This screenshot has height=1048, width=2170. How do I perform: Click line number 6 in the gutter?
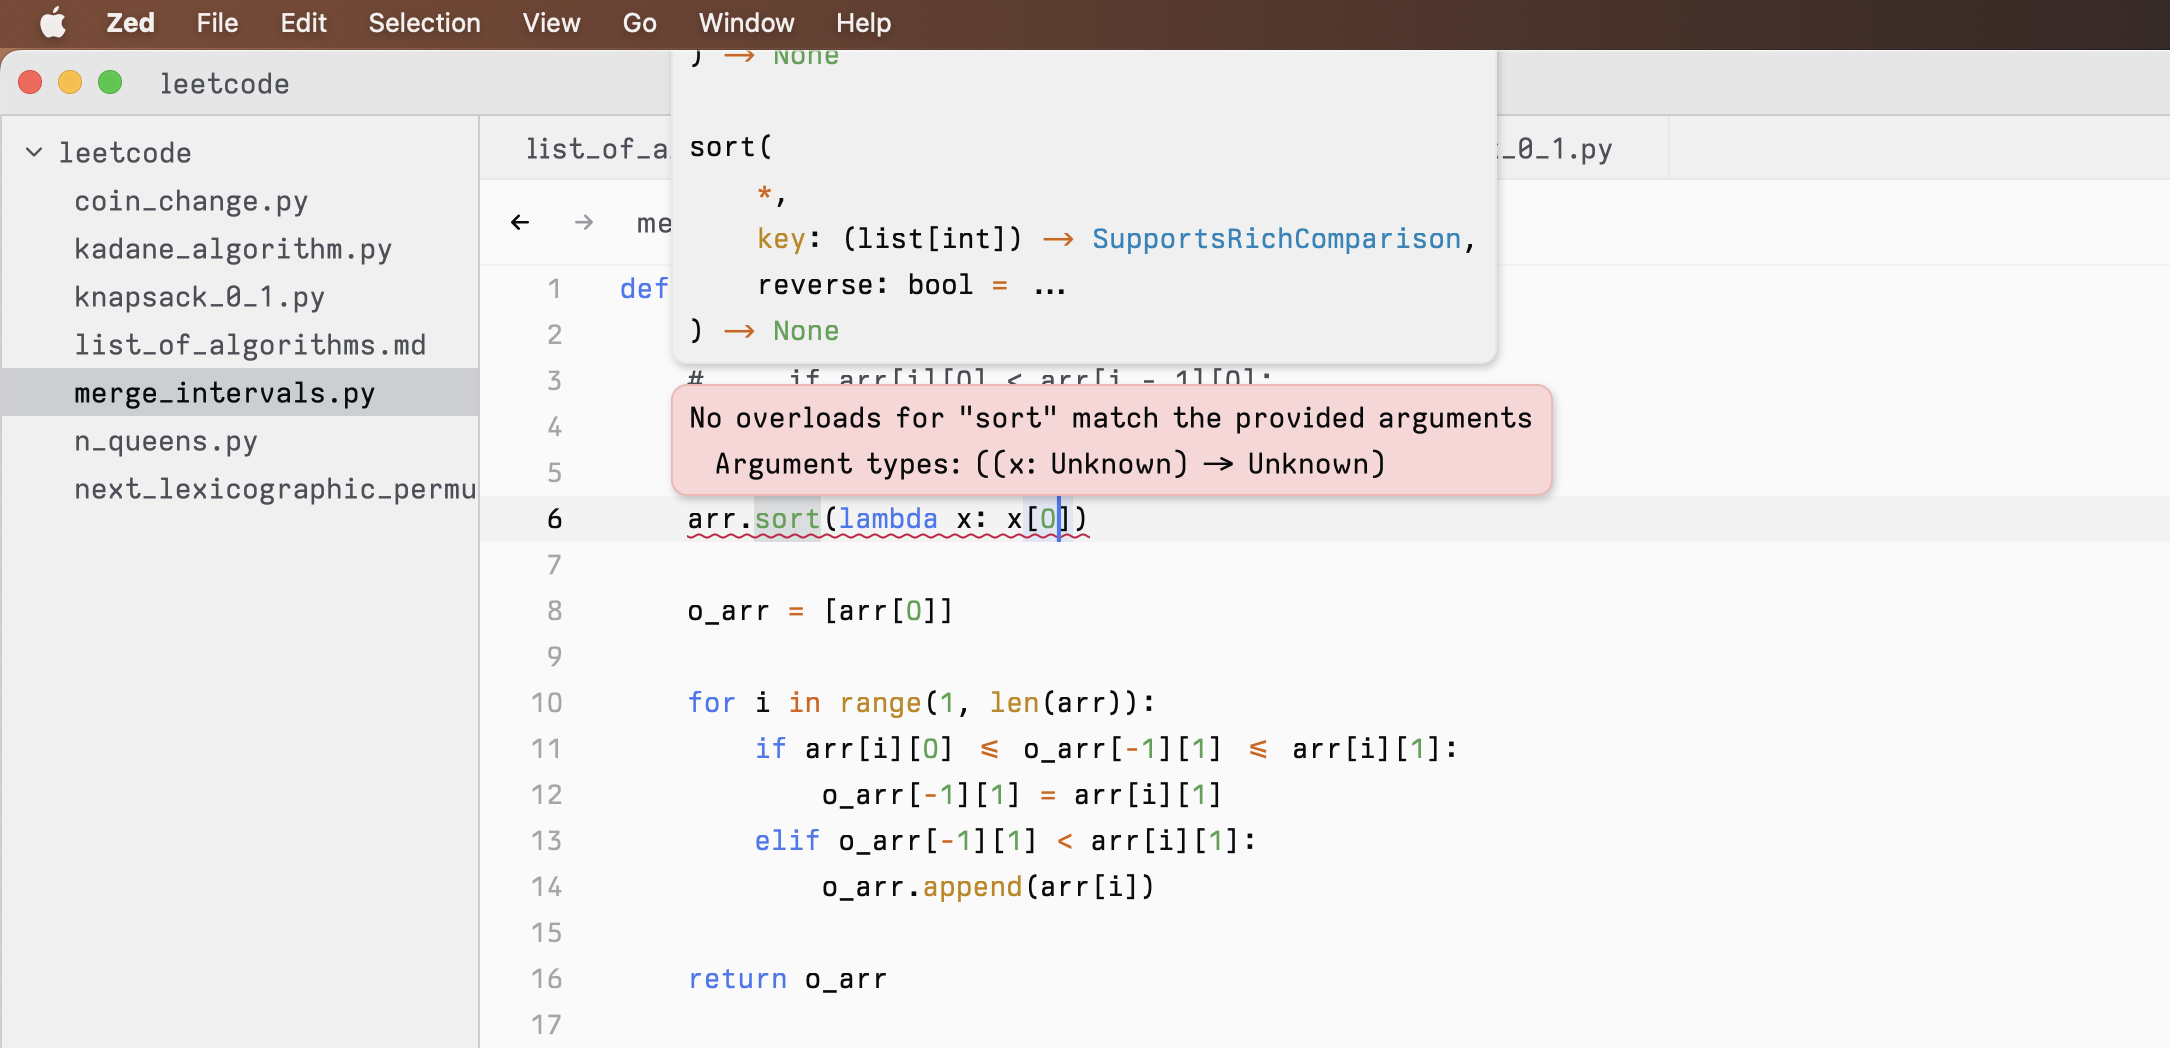[x=554, y=518]
